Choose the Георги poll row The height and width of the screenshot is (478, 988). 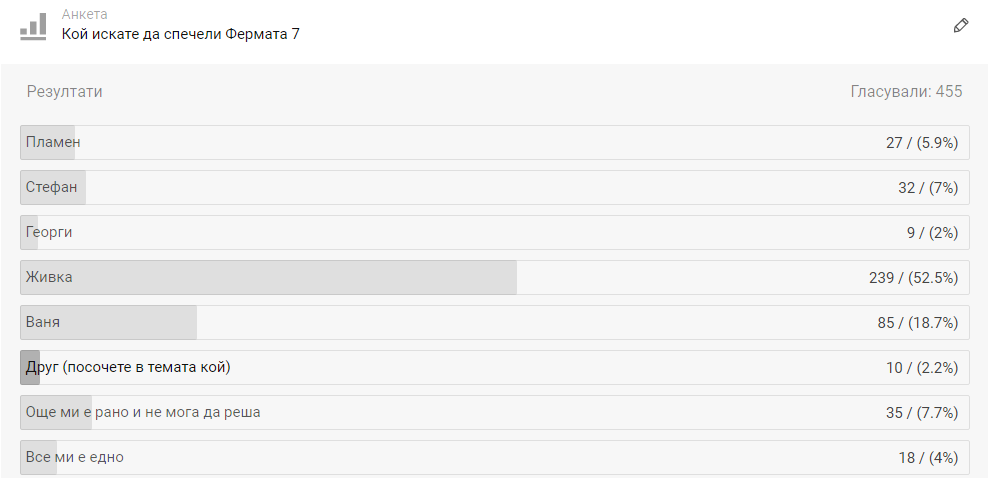495,232
